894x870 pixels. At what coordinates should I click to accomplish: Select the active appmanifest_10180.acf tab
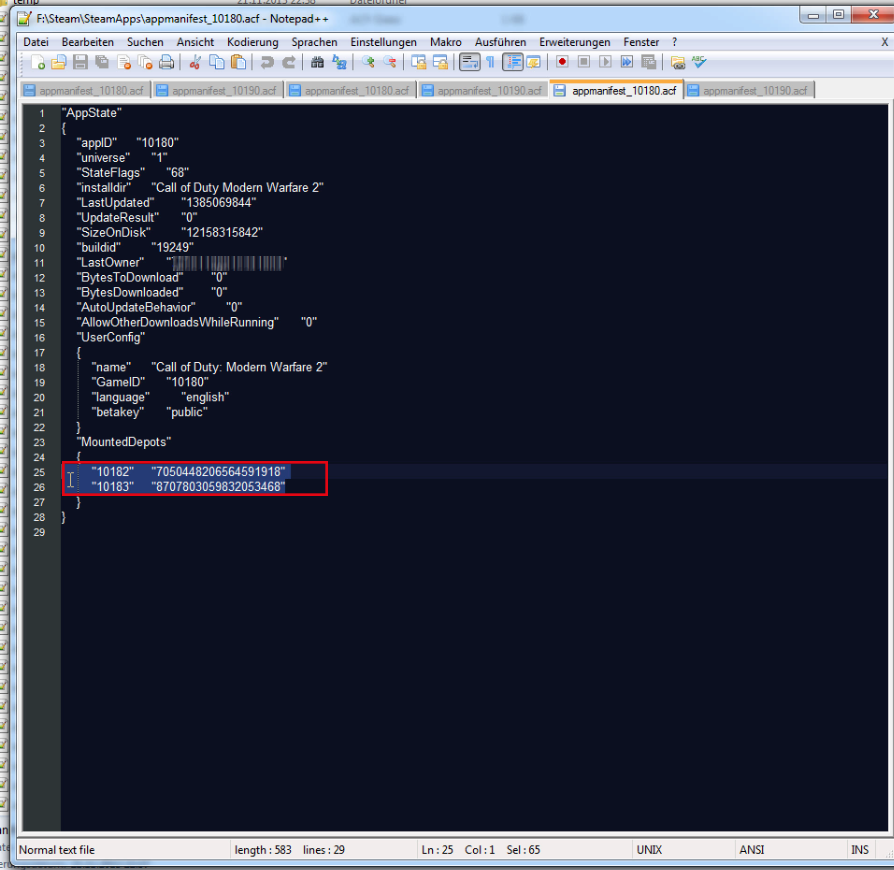click(617, 91)
